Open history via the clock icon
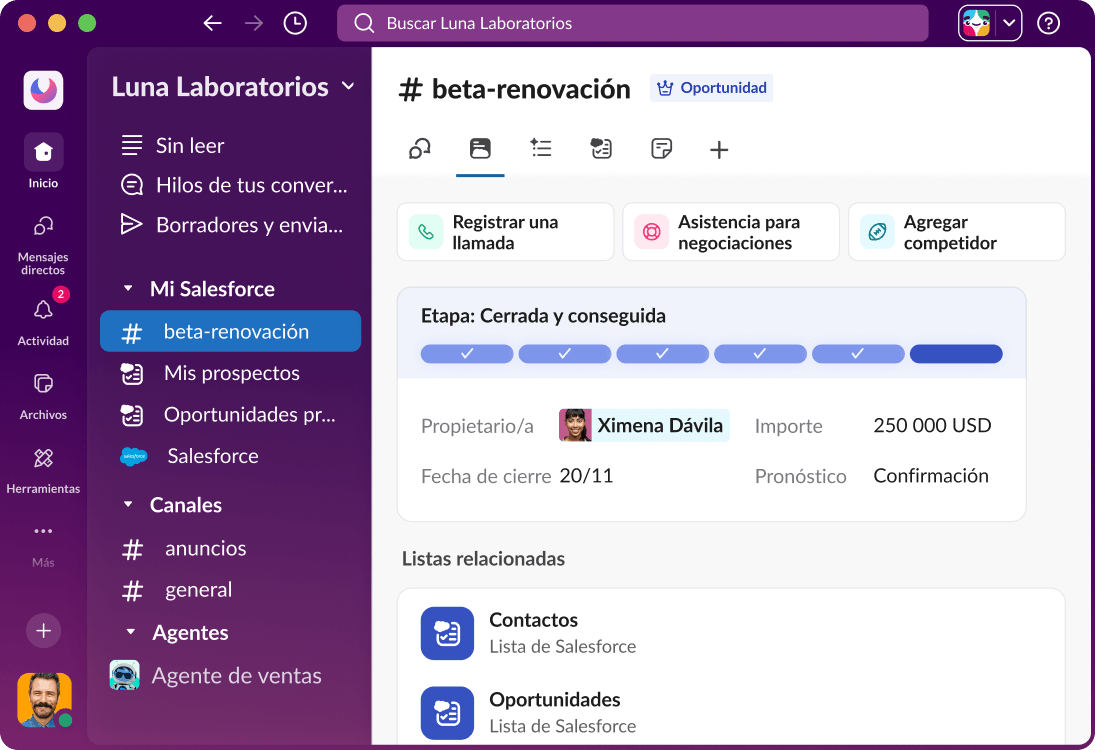 tap(294, 22)
